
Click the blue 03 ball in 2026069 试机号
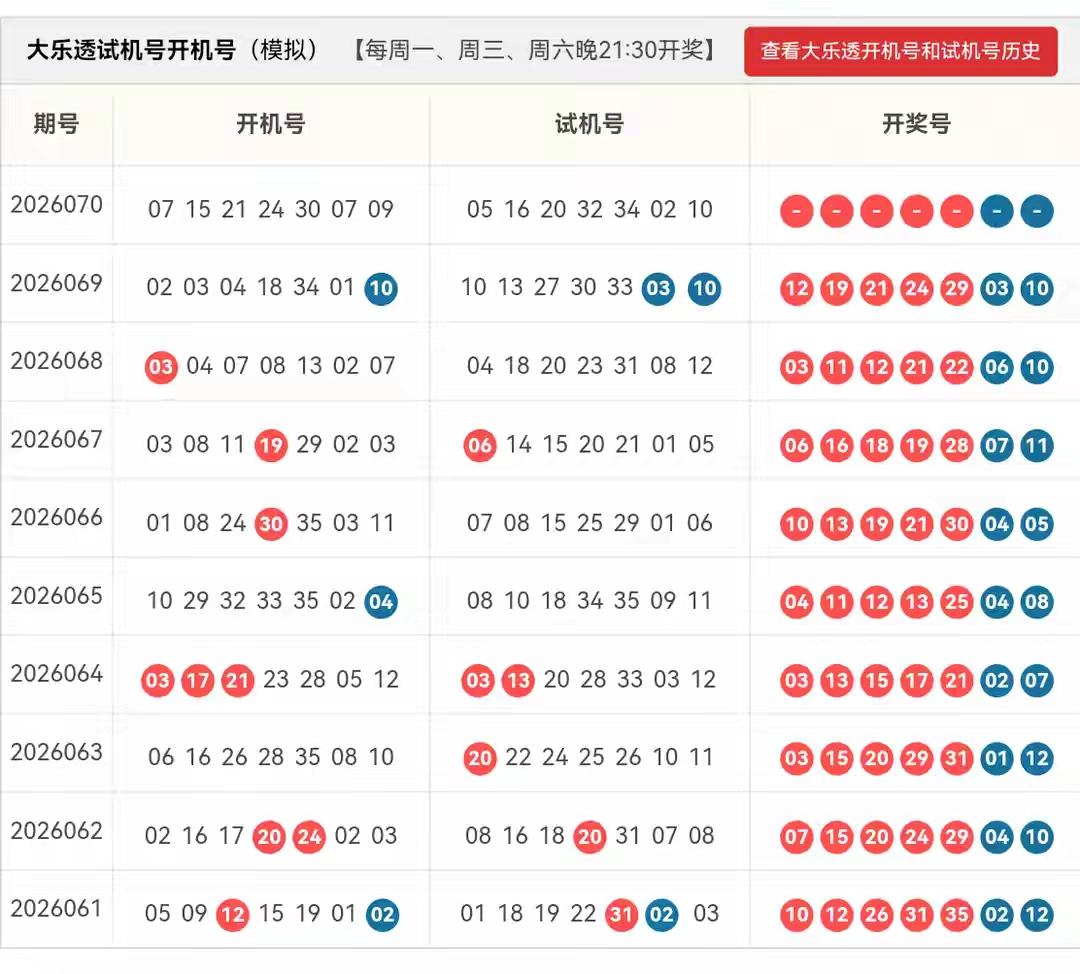click(x=658, y=289)
